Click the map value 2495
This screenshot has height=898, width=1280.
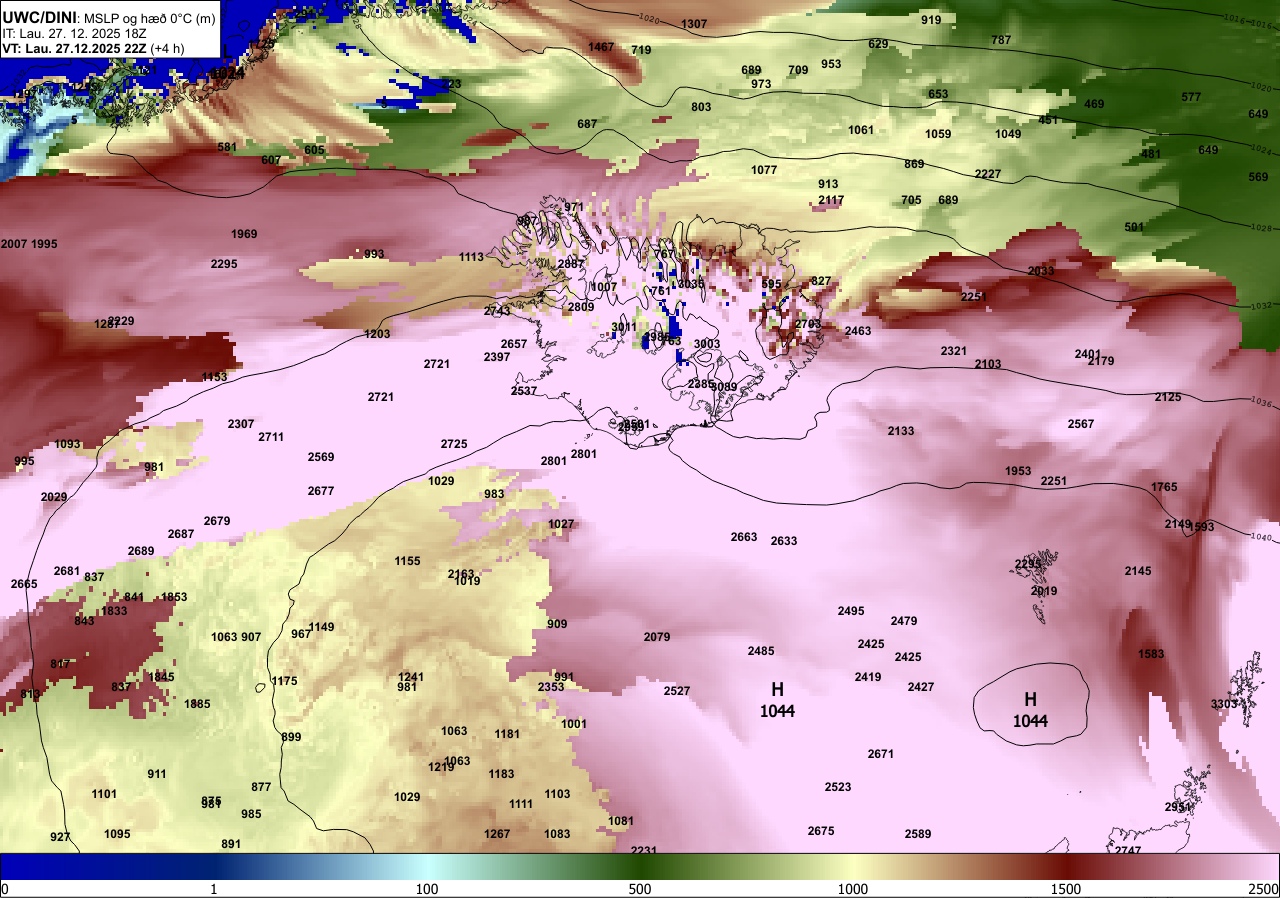(x=851, y=611)
